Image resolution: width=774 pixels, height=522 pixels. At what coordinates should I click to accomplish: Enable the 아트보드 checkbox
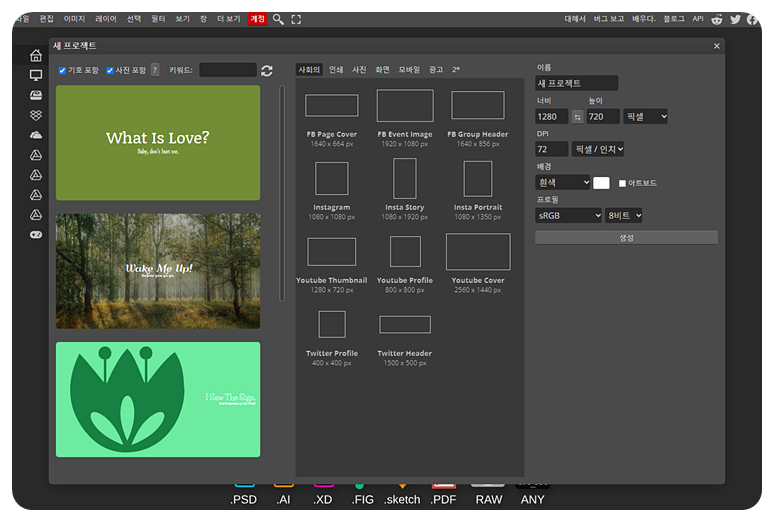(622, 183)
